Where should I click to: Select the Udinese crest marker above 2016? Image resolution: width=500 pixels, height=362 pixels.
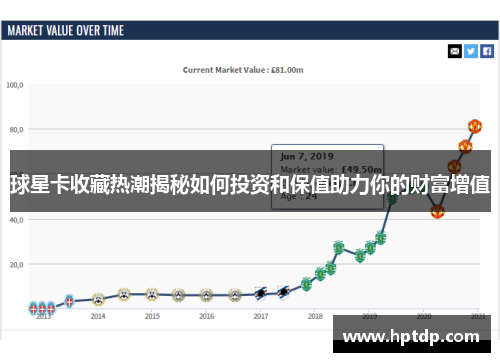click(x=206, y=295)
